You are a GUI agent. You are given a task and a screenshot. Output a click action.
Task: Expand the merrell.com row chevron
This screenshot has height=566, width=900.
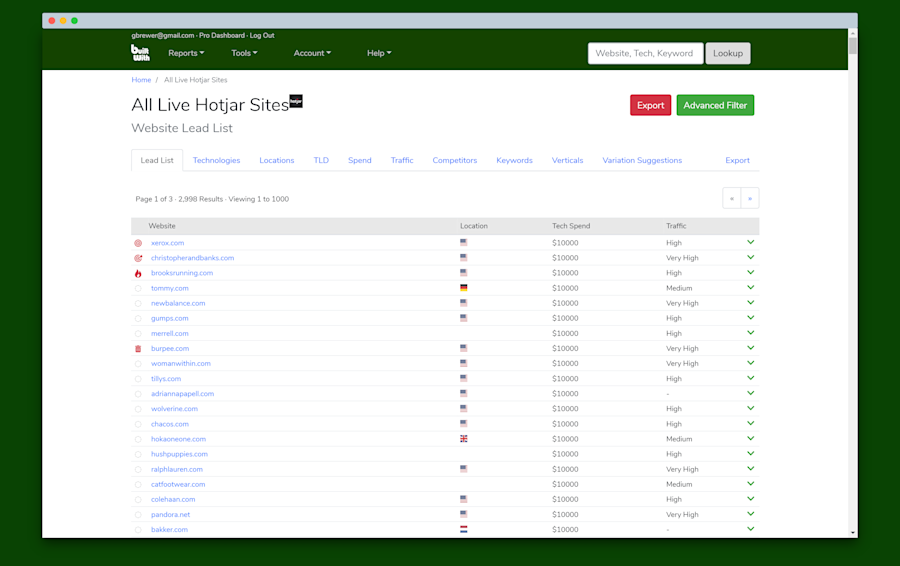coord(750,333)
